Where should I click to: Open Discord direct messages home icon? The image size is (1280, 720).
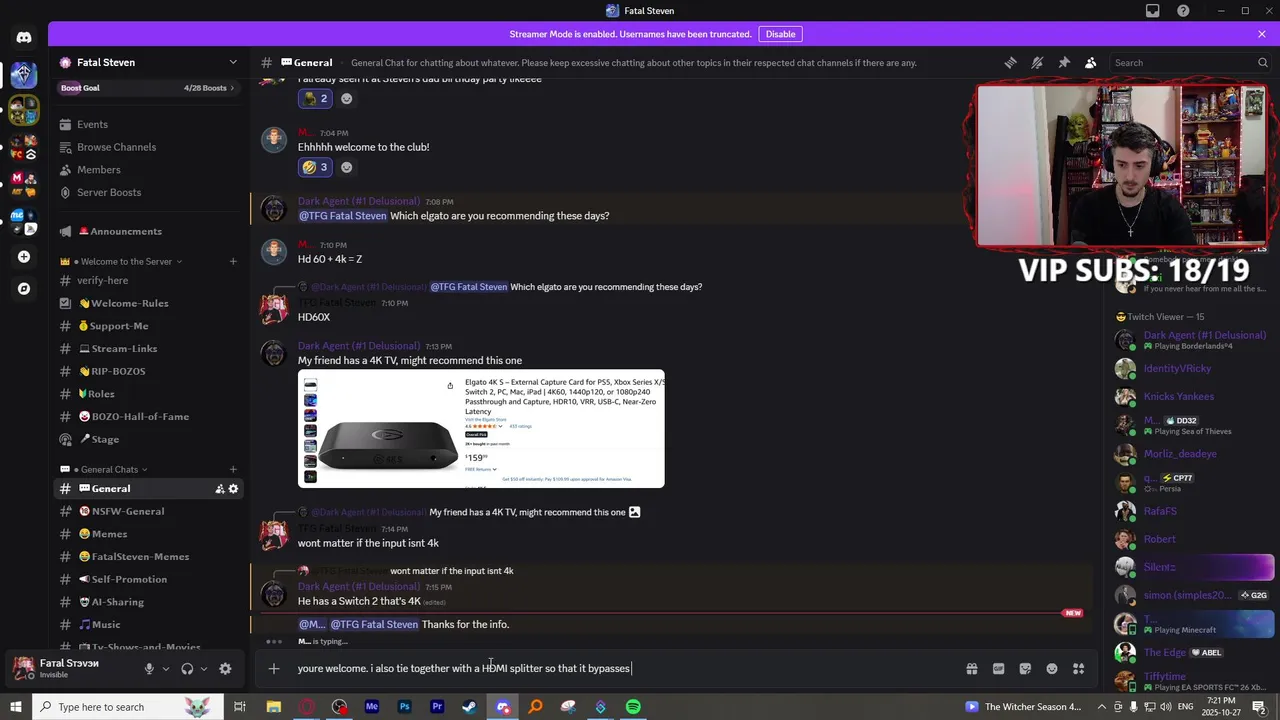(24, 38)
